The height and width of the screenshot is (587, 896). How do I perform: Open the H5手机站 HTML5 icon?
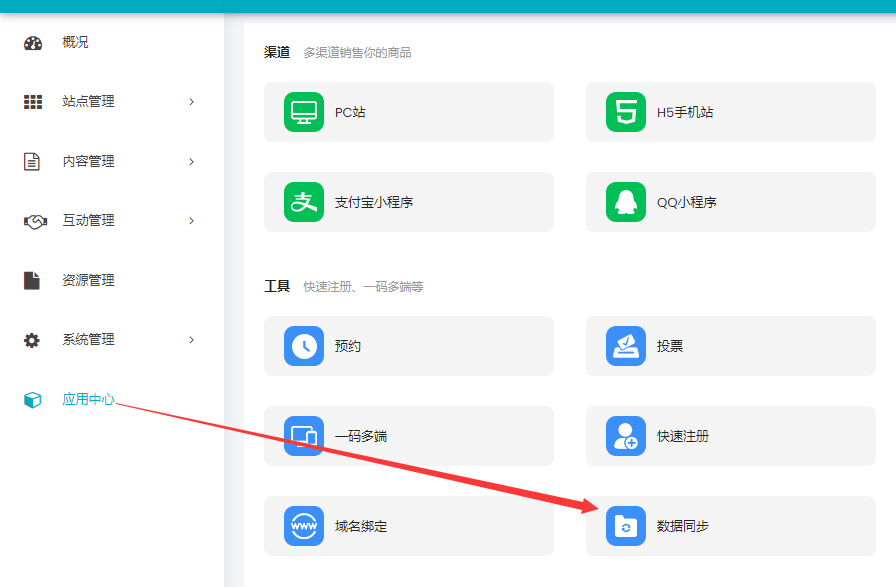(626, 112)
